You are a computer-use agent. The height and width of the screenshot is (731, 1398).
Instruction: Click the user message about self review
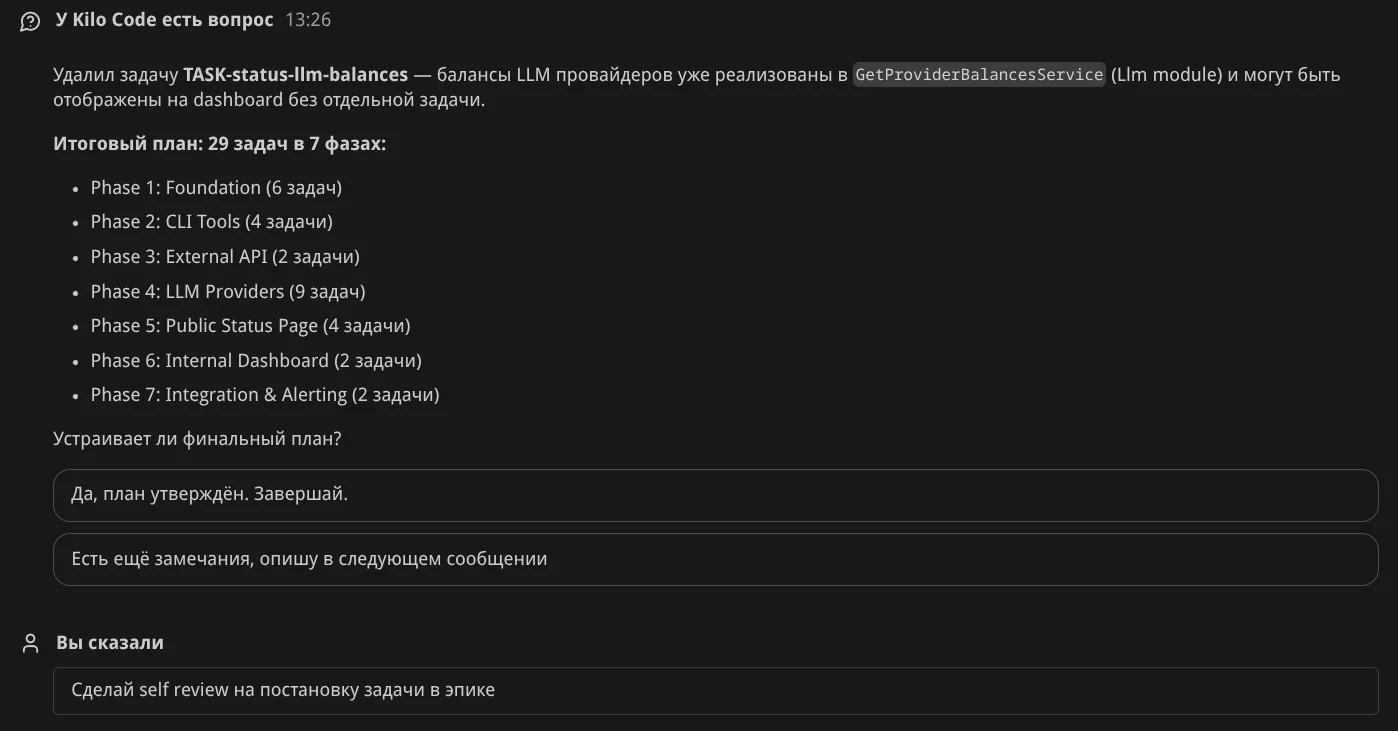715,690
